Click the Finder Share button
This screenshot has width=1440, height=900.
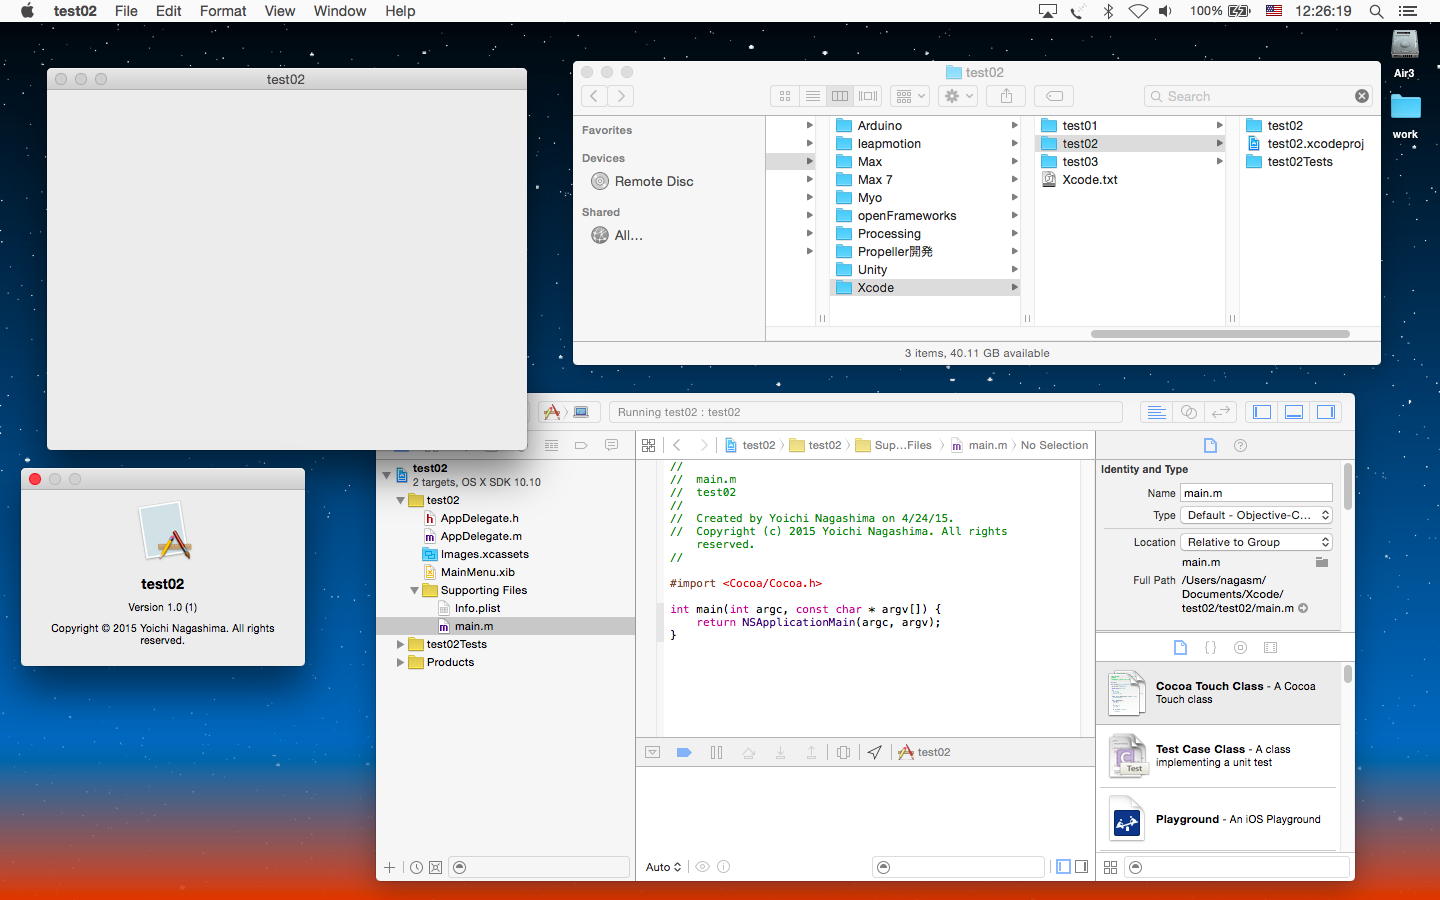(x=1006, y=96)
